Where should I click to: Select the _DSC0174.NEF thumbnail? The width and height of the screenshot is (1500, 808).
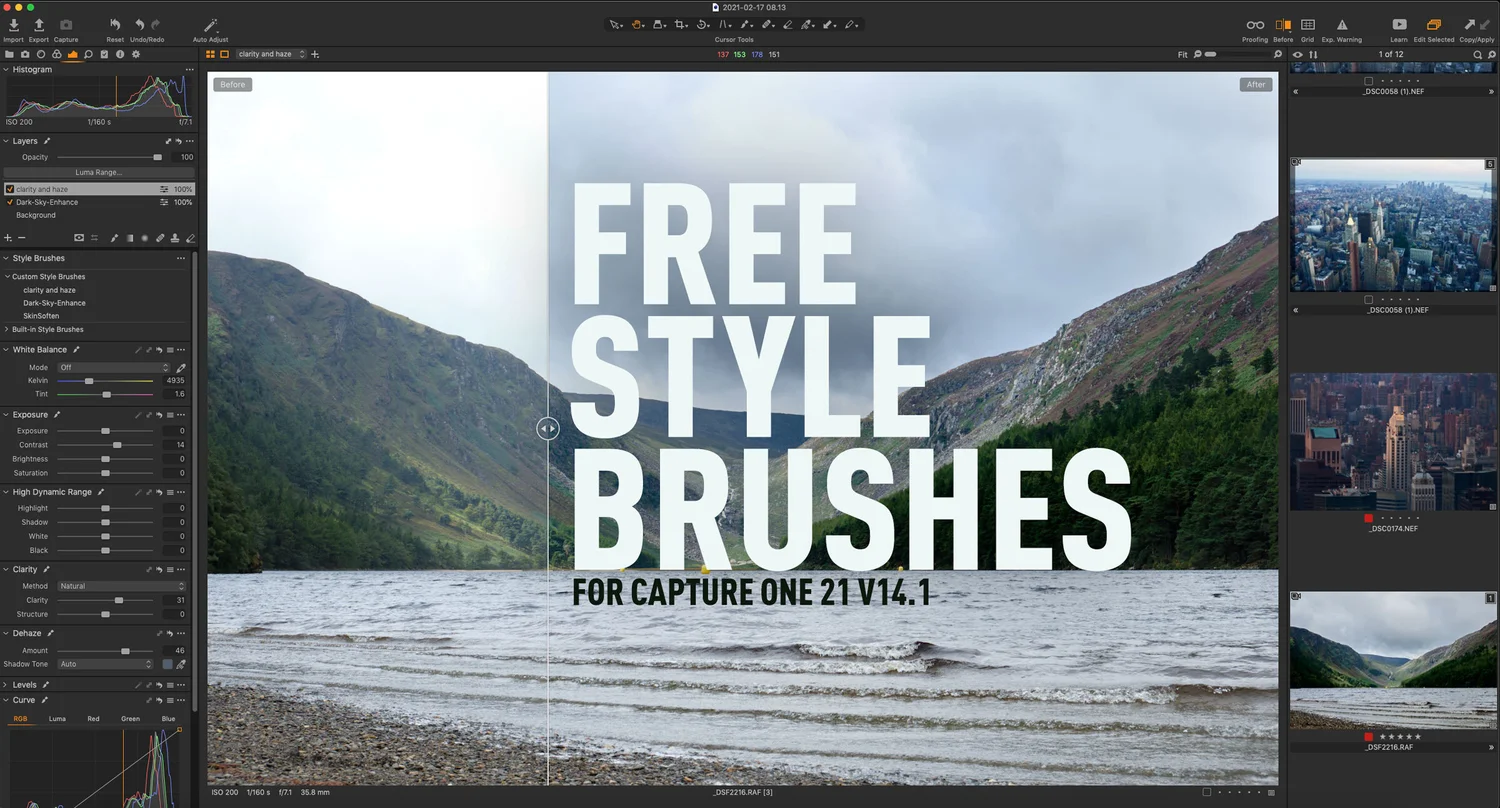(1391, 442)
